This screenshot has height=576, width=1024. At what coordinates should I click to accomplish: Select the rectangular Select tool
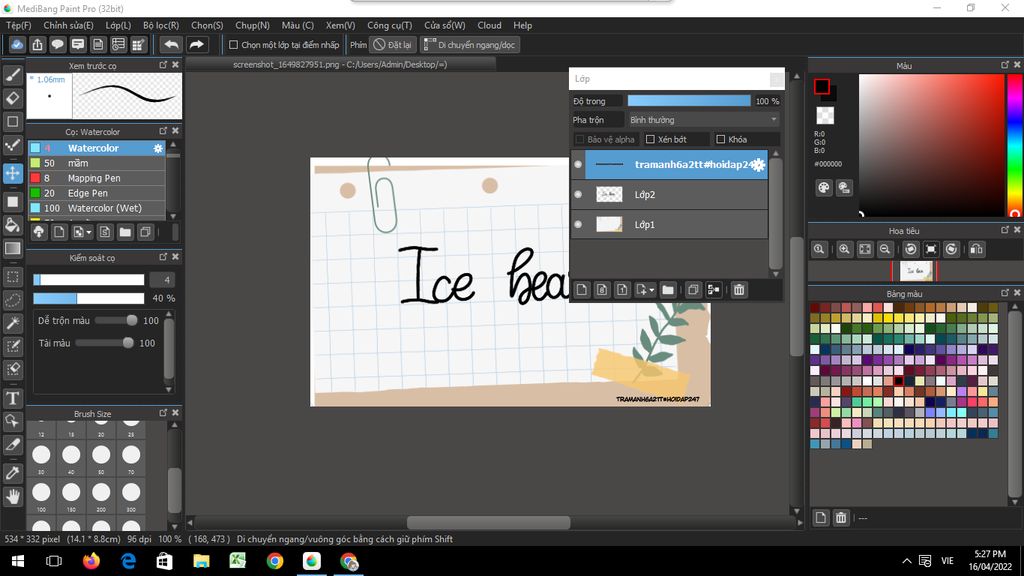point(12,277)
